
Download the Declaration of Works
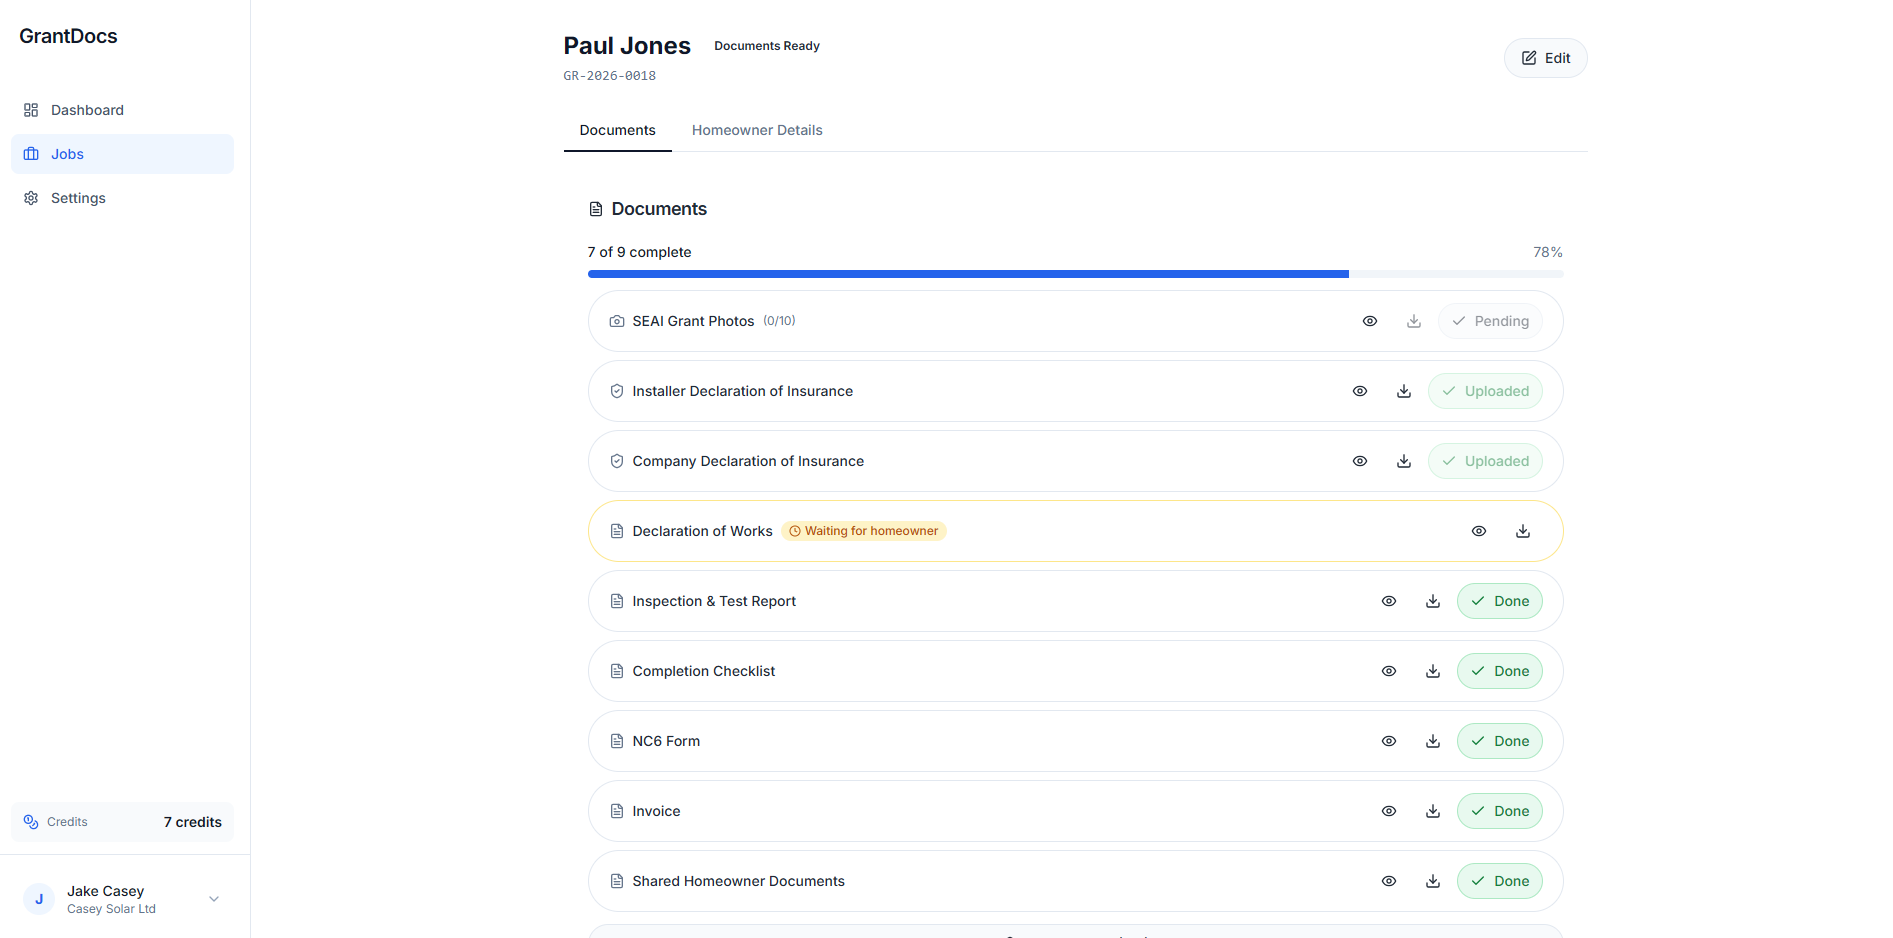coord(1523,531)
